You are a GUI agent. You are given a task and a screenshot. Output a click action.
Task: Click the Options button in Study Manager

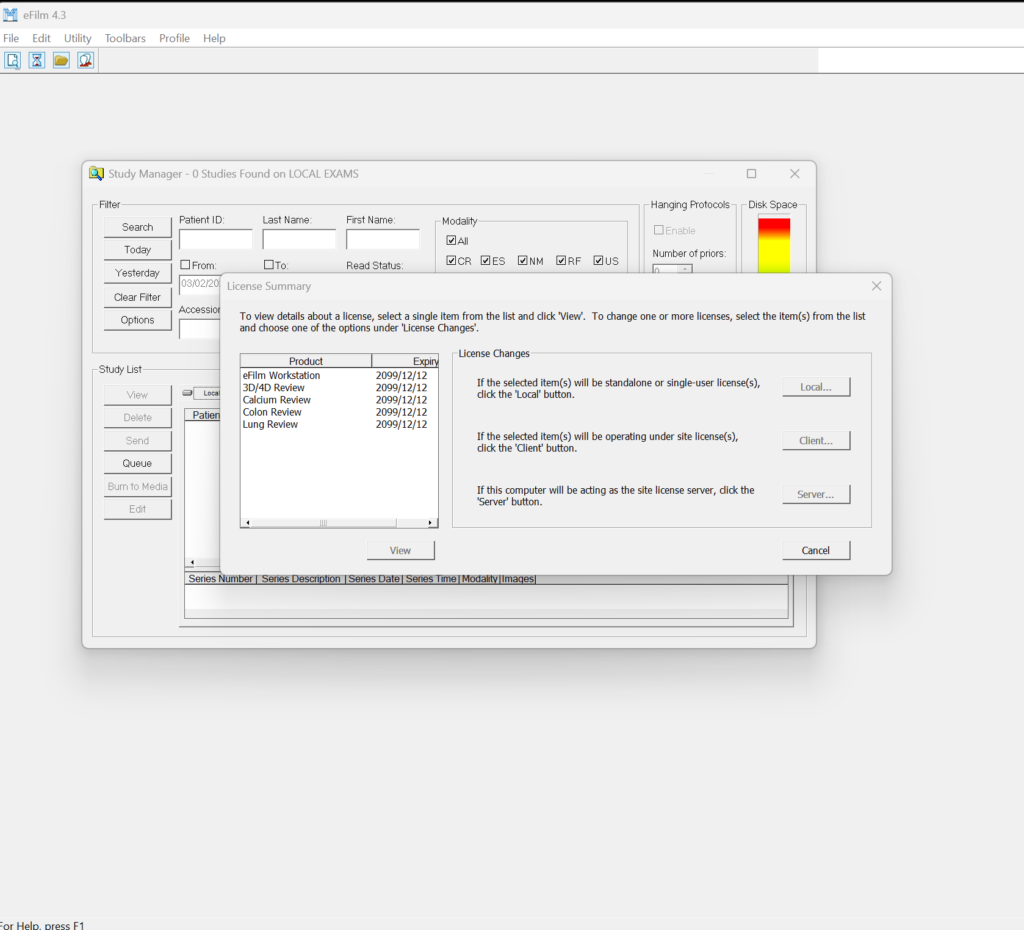coord(137,320)
